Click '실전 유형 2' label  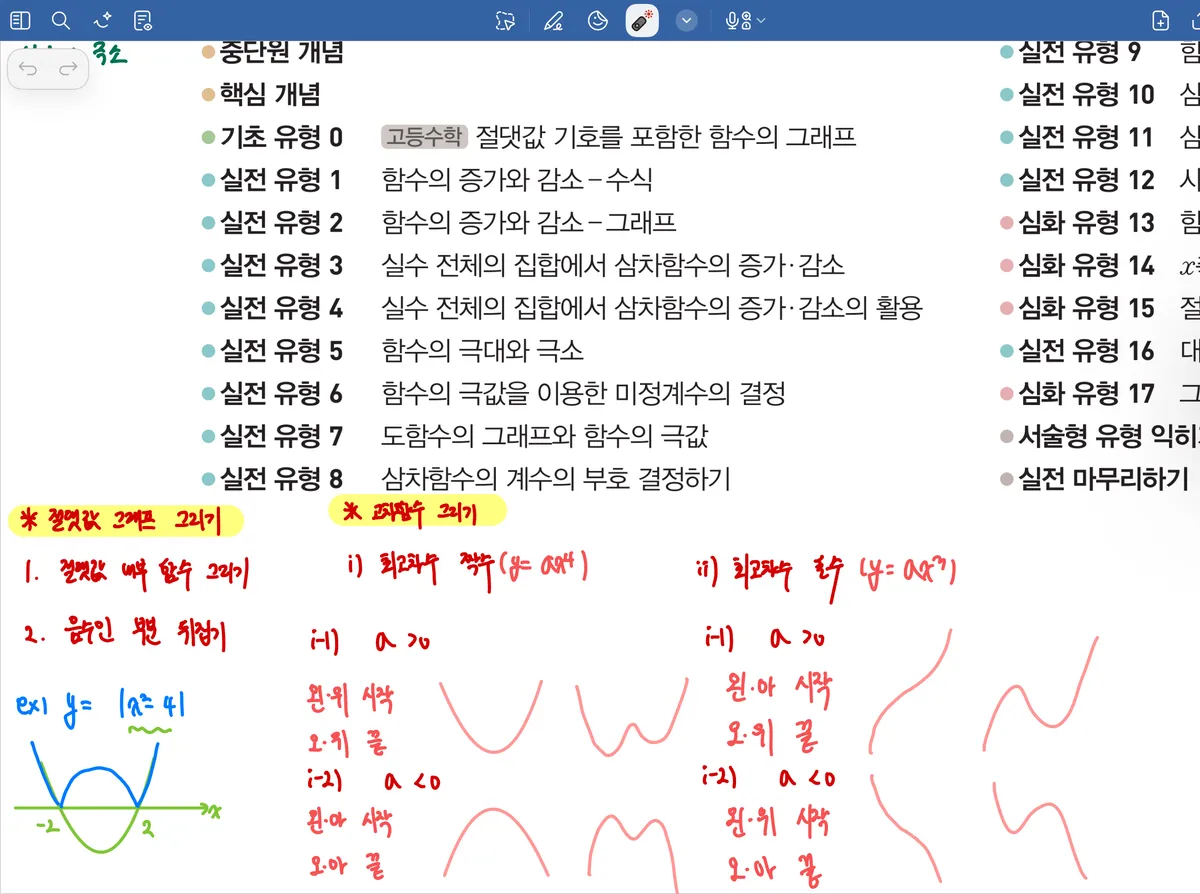click(281, 222)
